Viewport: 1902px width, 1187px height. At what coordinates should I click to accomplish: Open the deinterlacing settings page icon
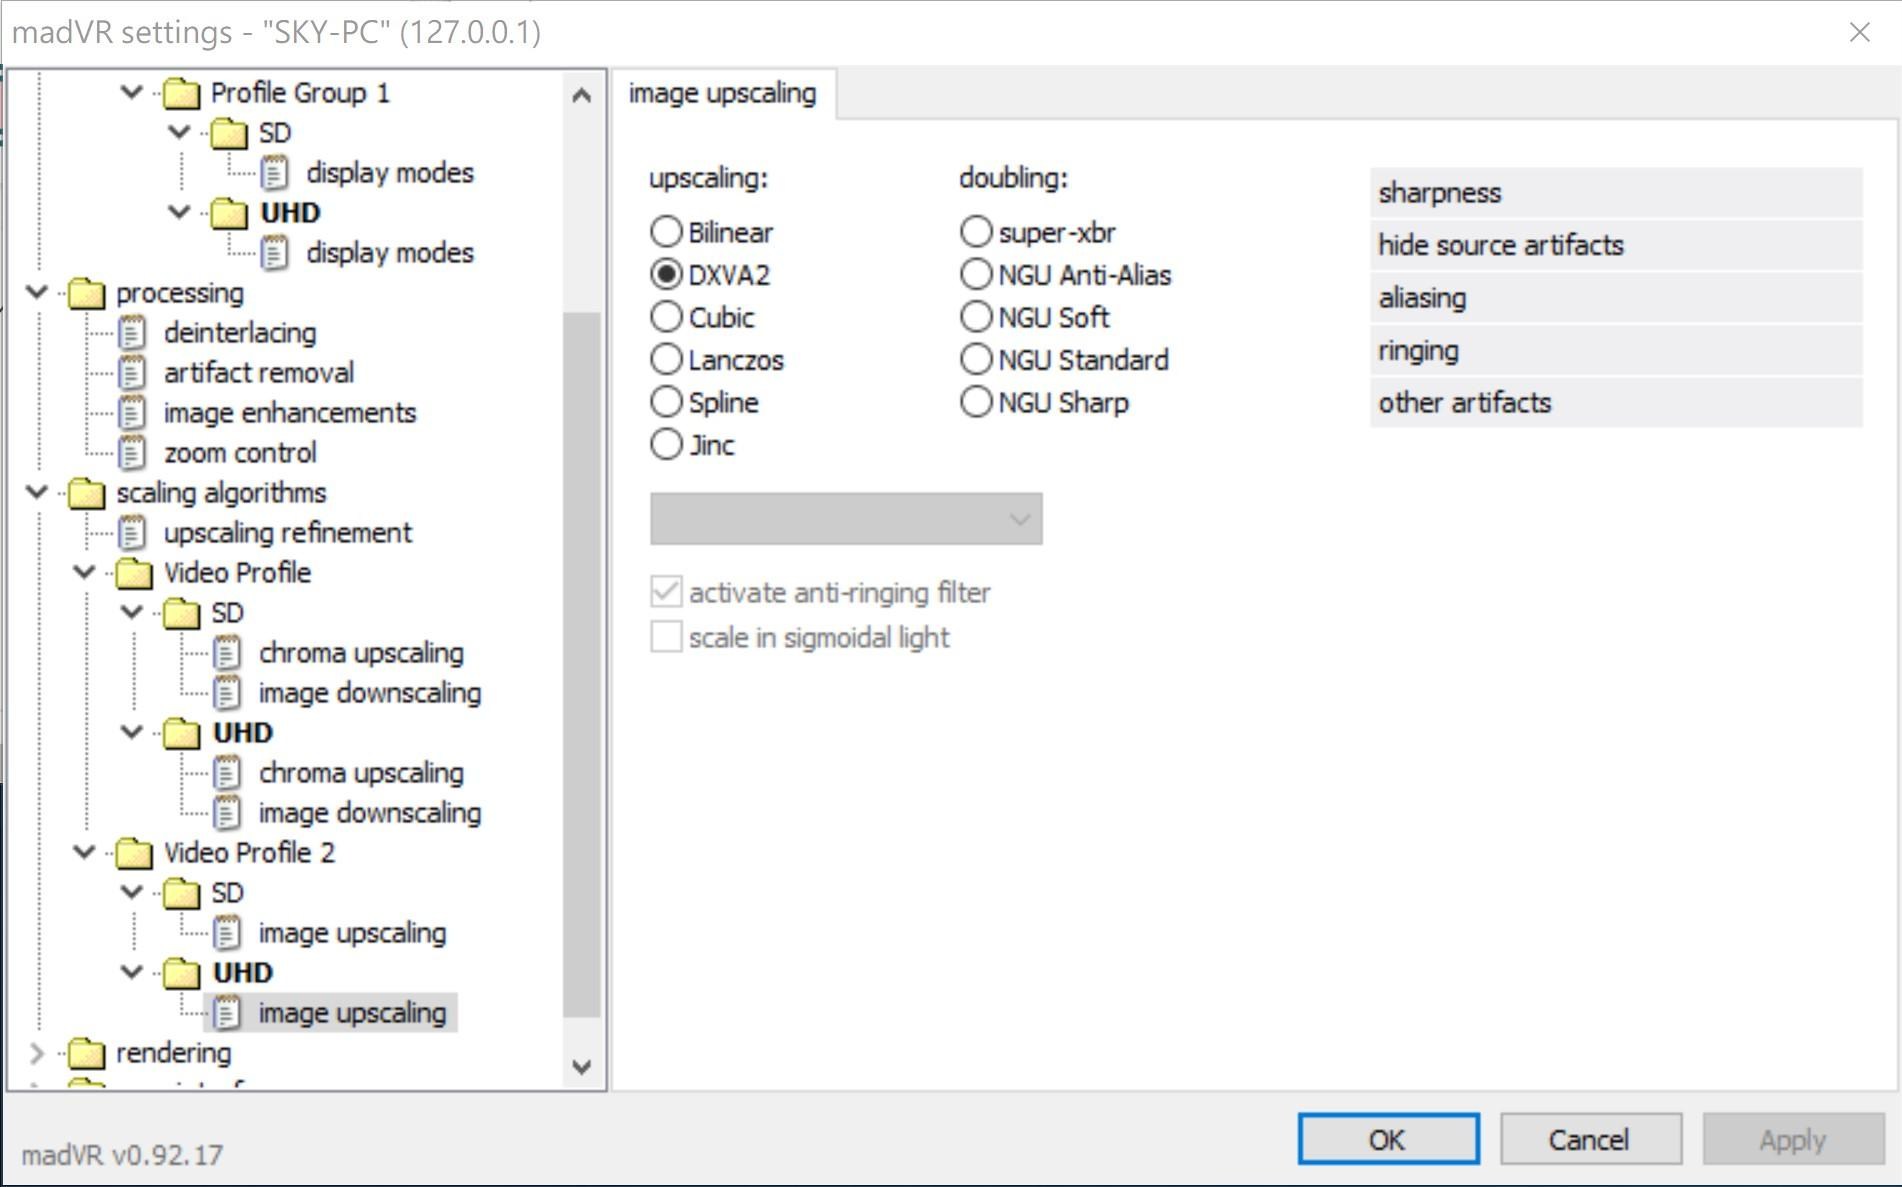132,333
